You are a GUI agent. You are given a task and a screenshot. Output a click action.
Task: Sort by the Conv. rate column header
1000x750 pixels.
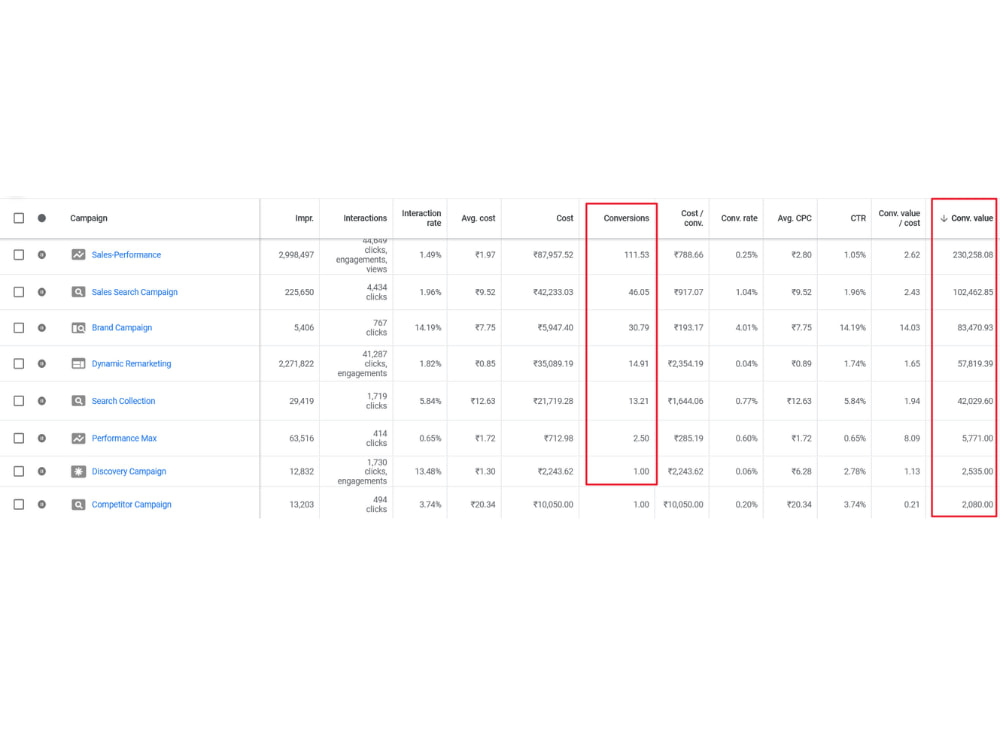click(739, 218)
